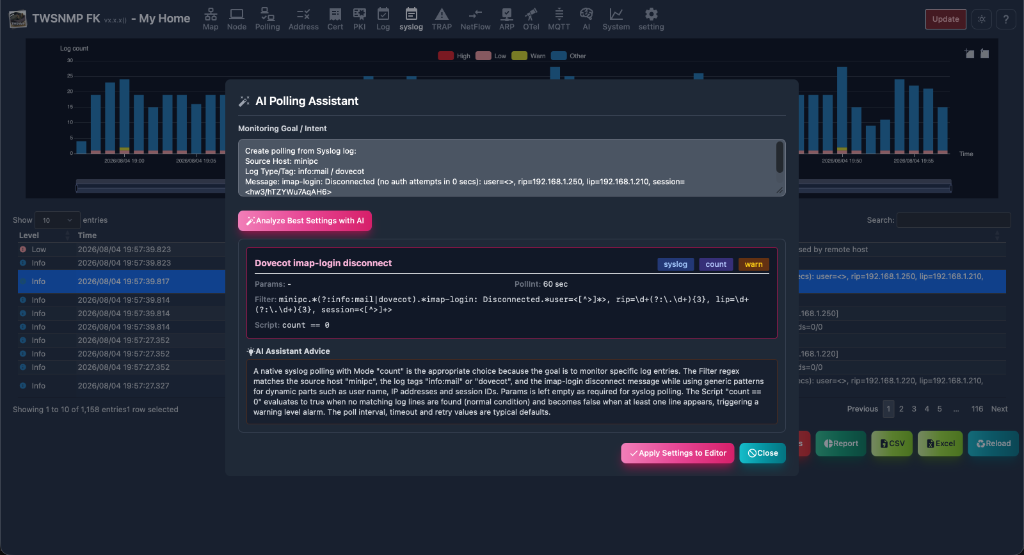Go to pagination page 116
The height and width of the screenshot is (555, 1024).
[977, 409]
